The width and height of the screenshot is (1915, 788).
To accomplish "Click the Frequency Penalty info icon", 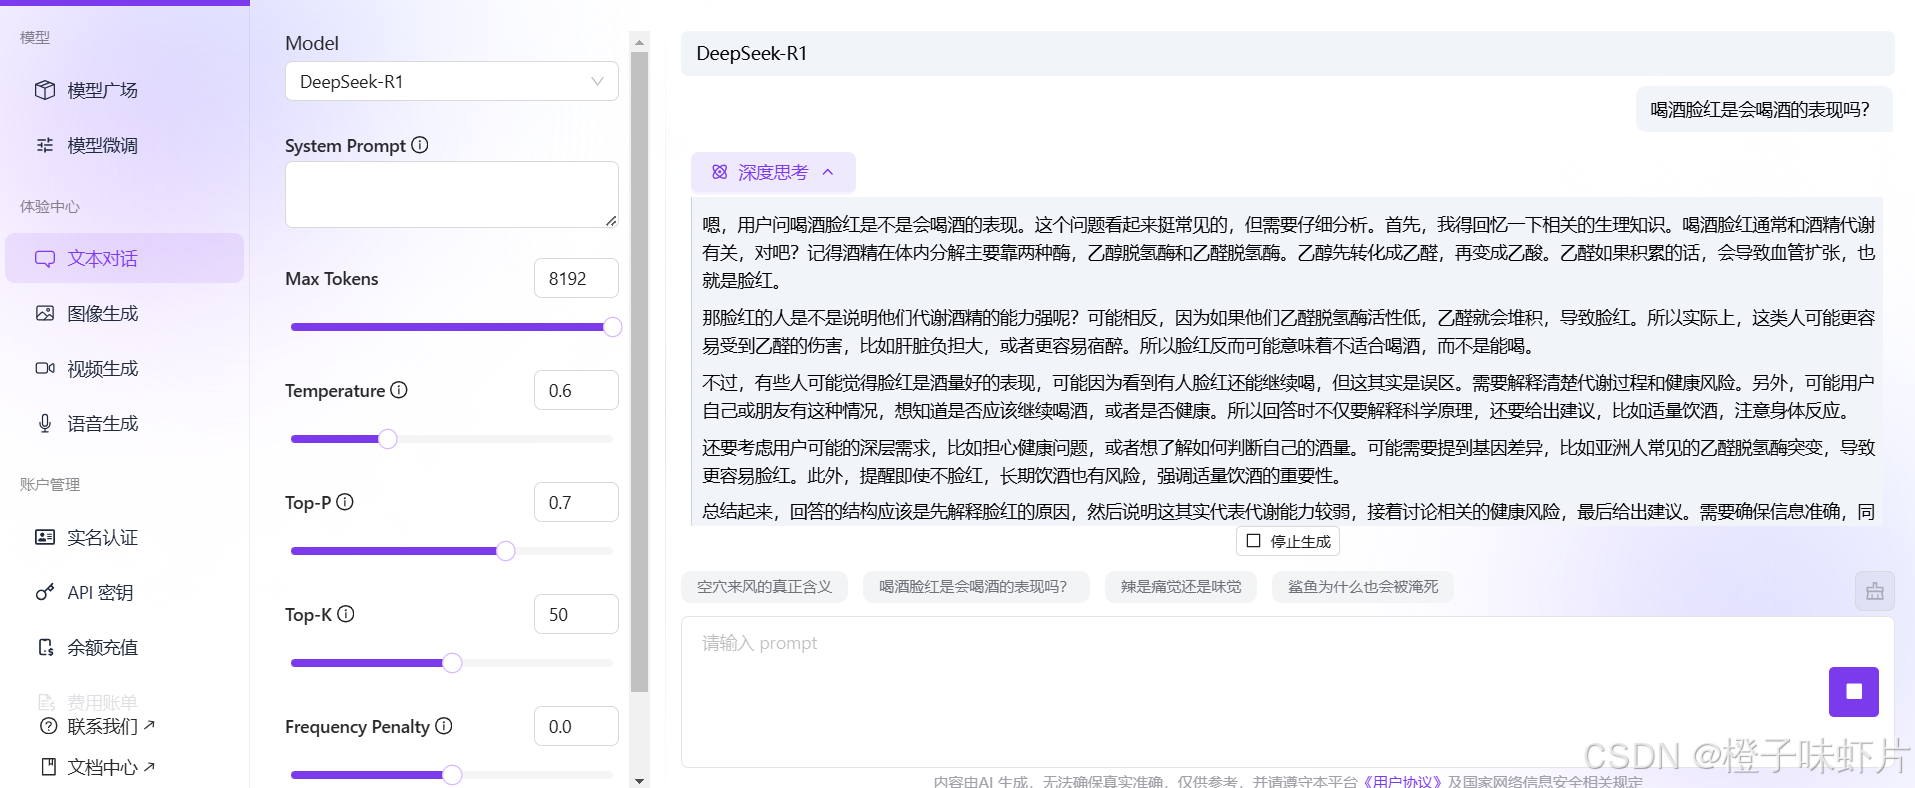I will [x=444, y=726].
